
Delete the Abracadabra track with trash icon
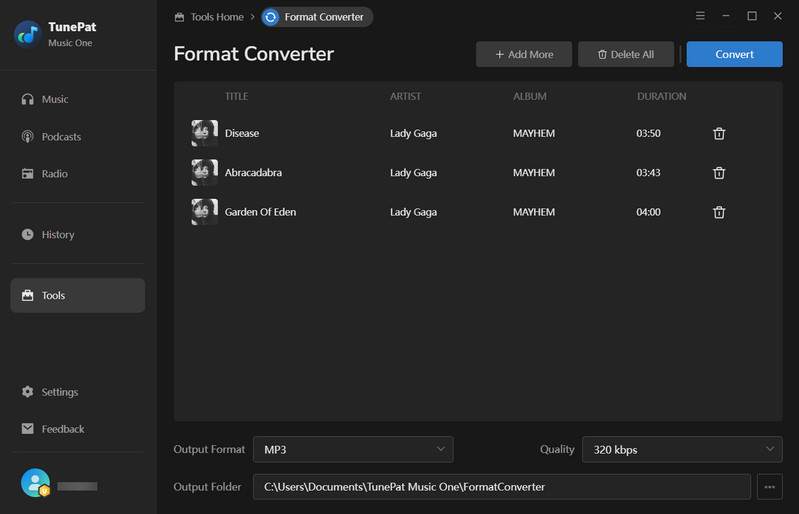pos(719,173)
